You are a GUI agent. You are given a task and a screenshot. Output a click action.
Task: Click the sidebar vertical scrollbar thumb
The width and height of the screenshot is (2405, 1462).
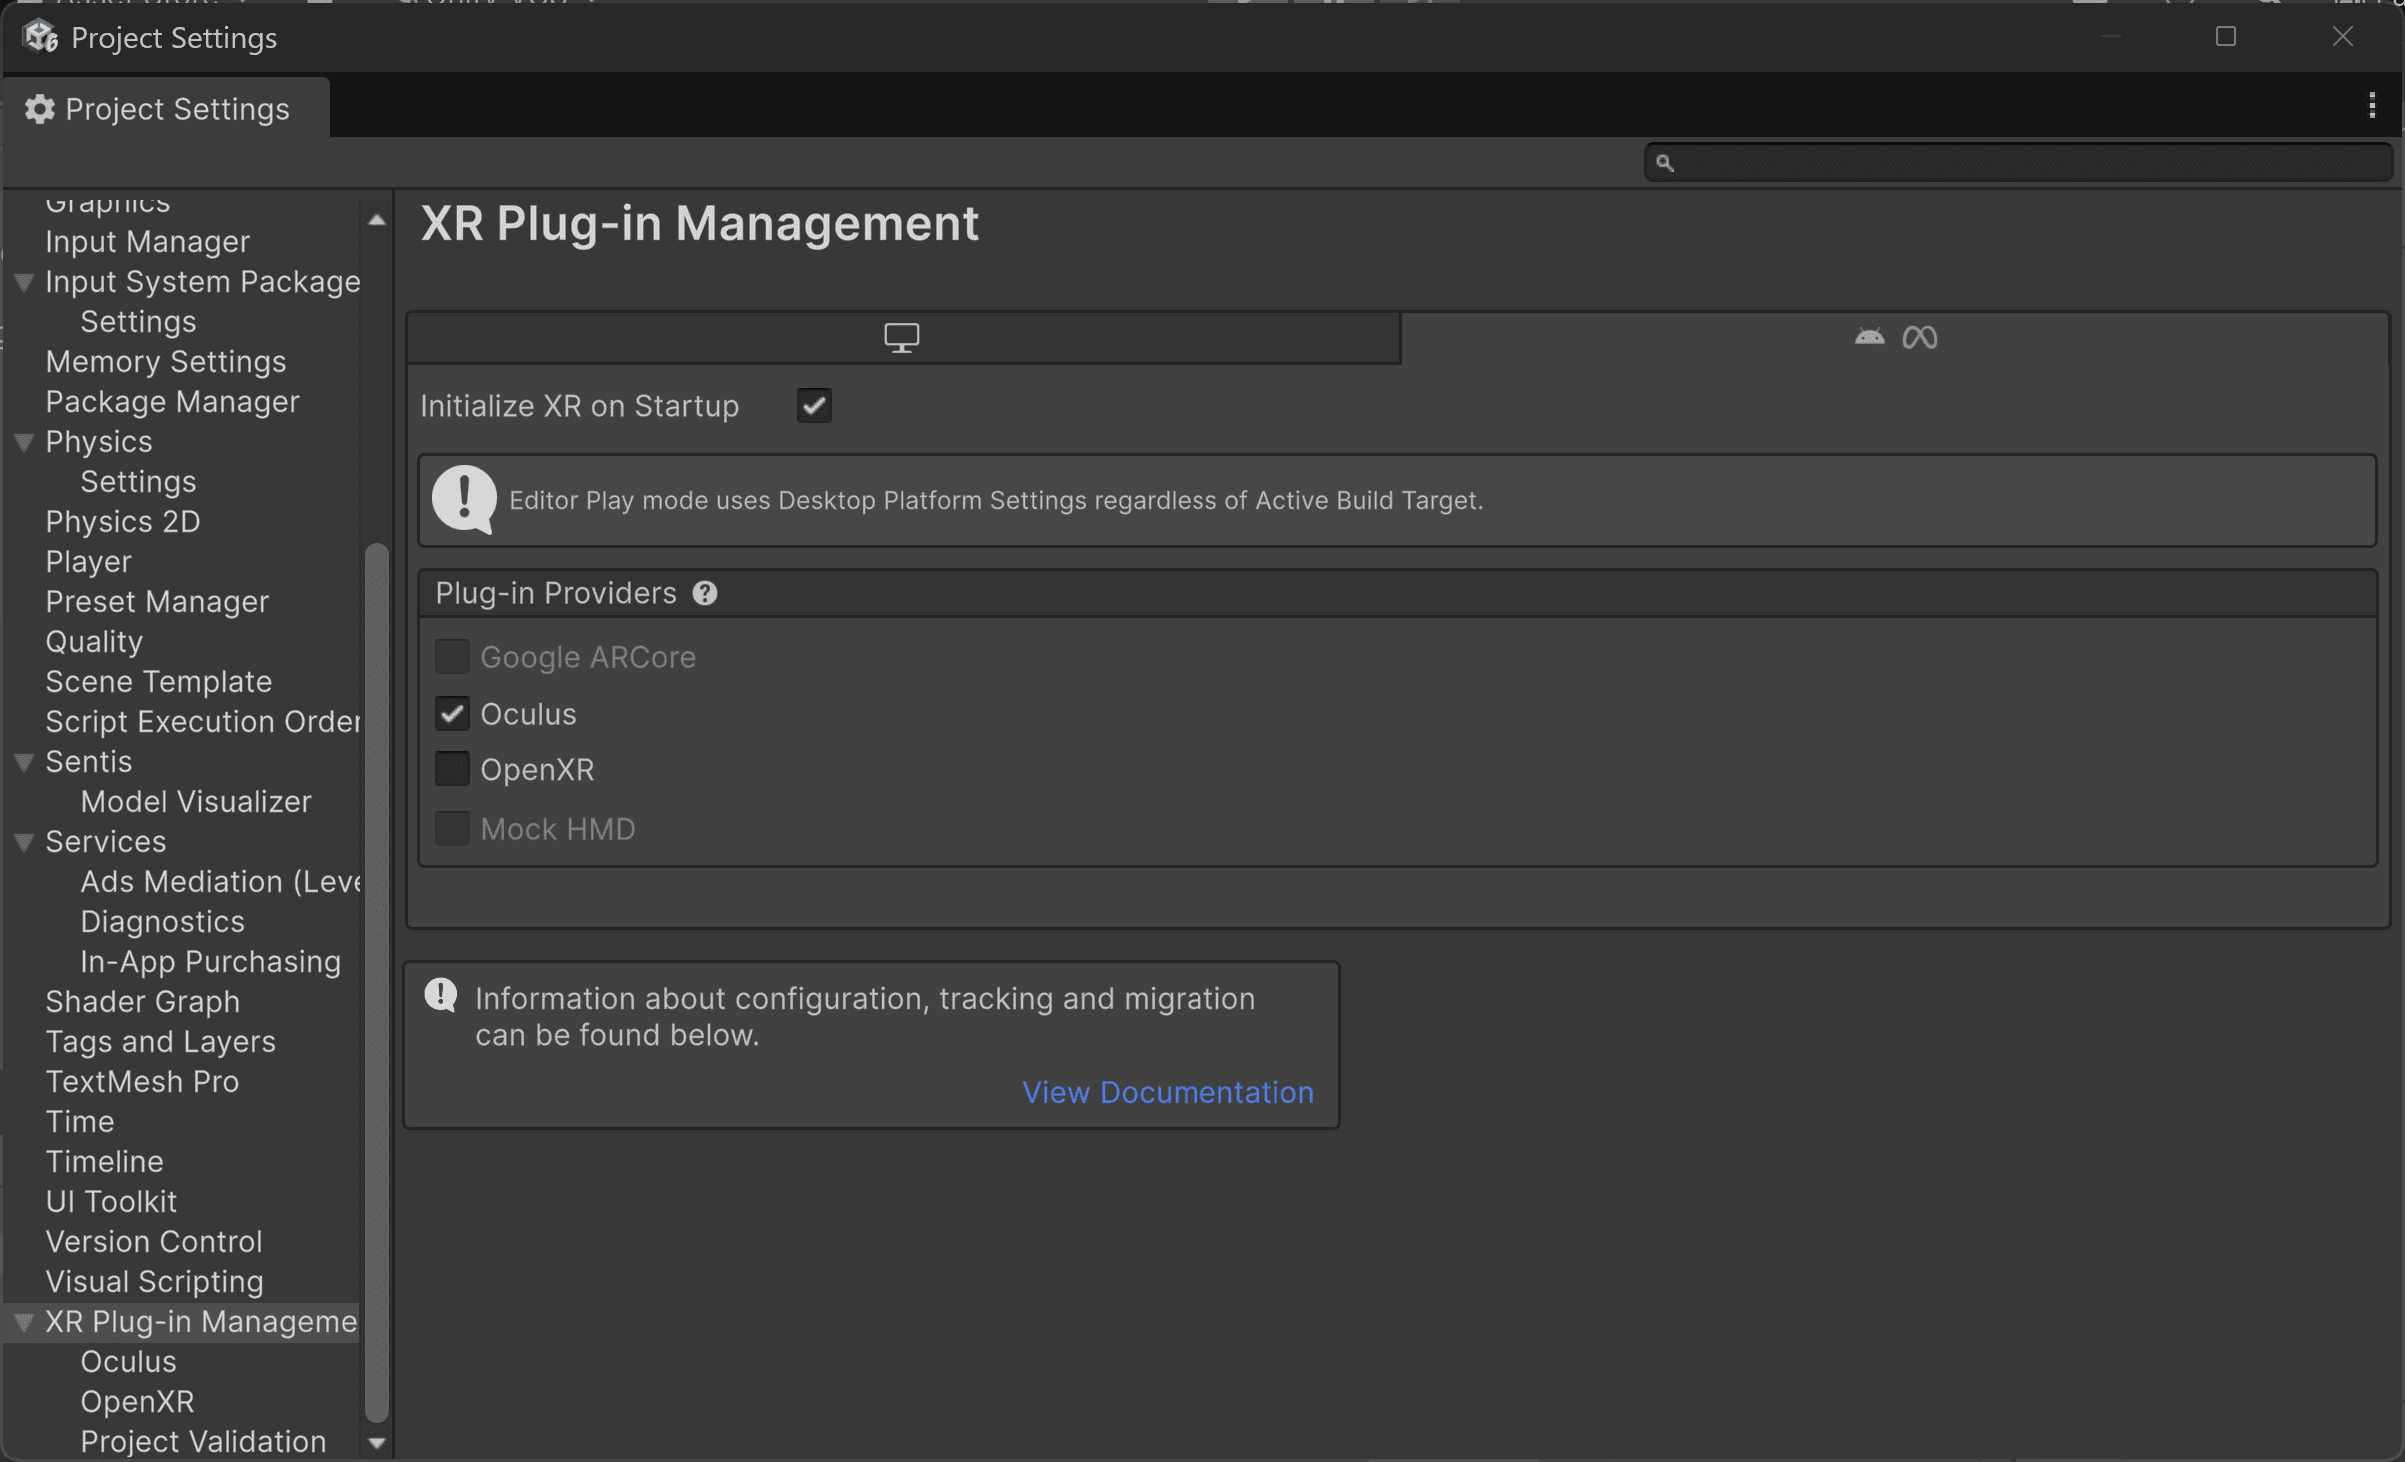tap(377, 983)
